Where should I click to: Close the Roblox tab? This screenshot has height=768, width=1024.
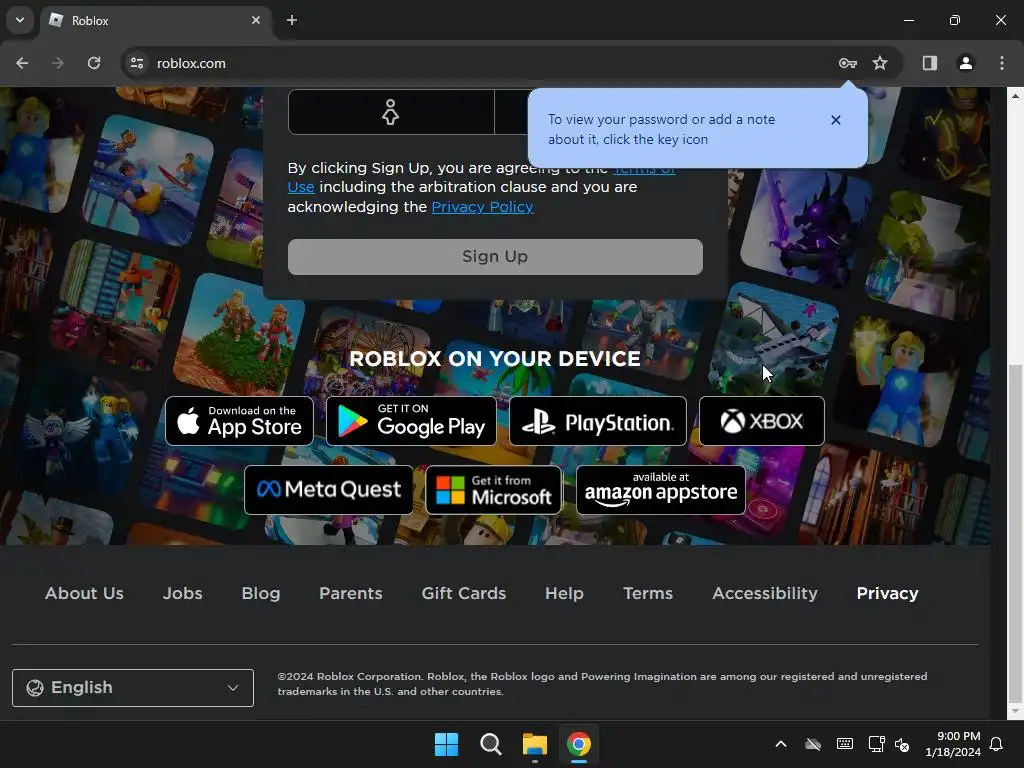pyautogui.click(x=256, y=20)
